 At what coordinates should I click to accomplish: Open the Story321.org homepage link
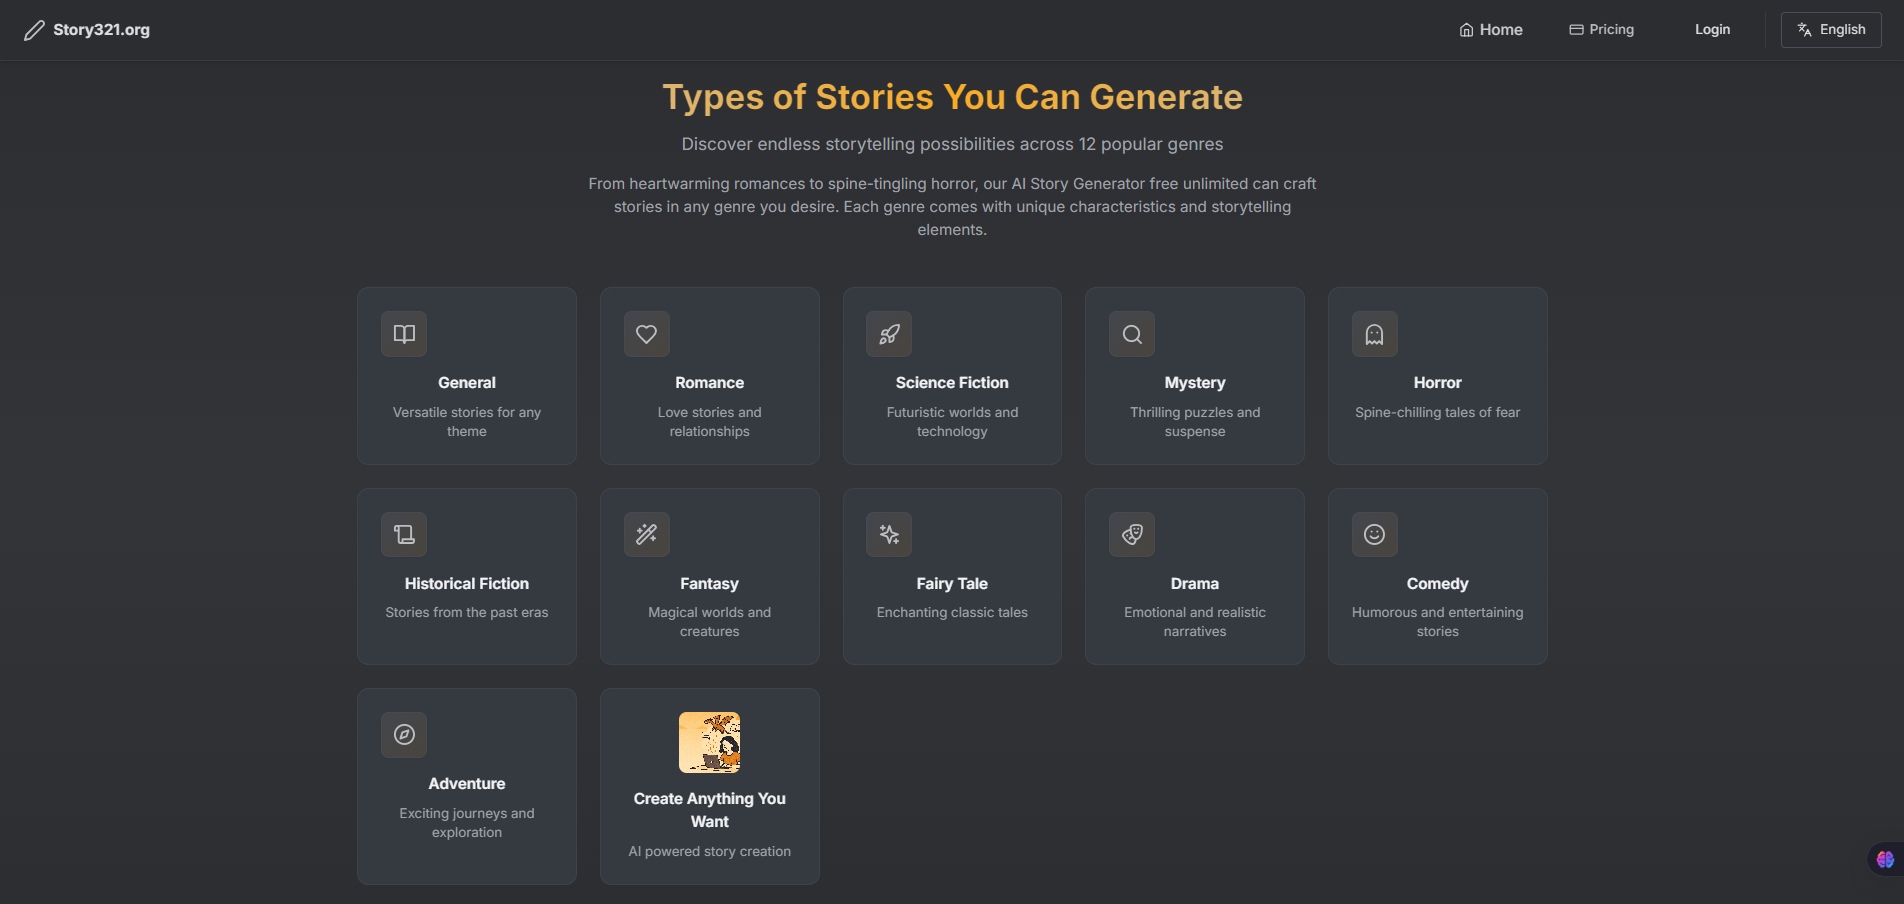click(100, 29)
